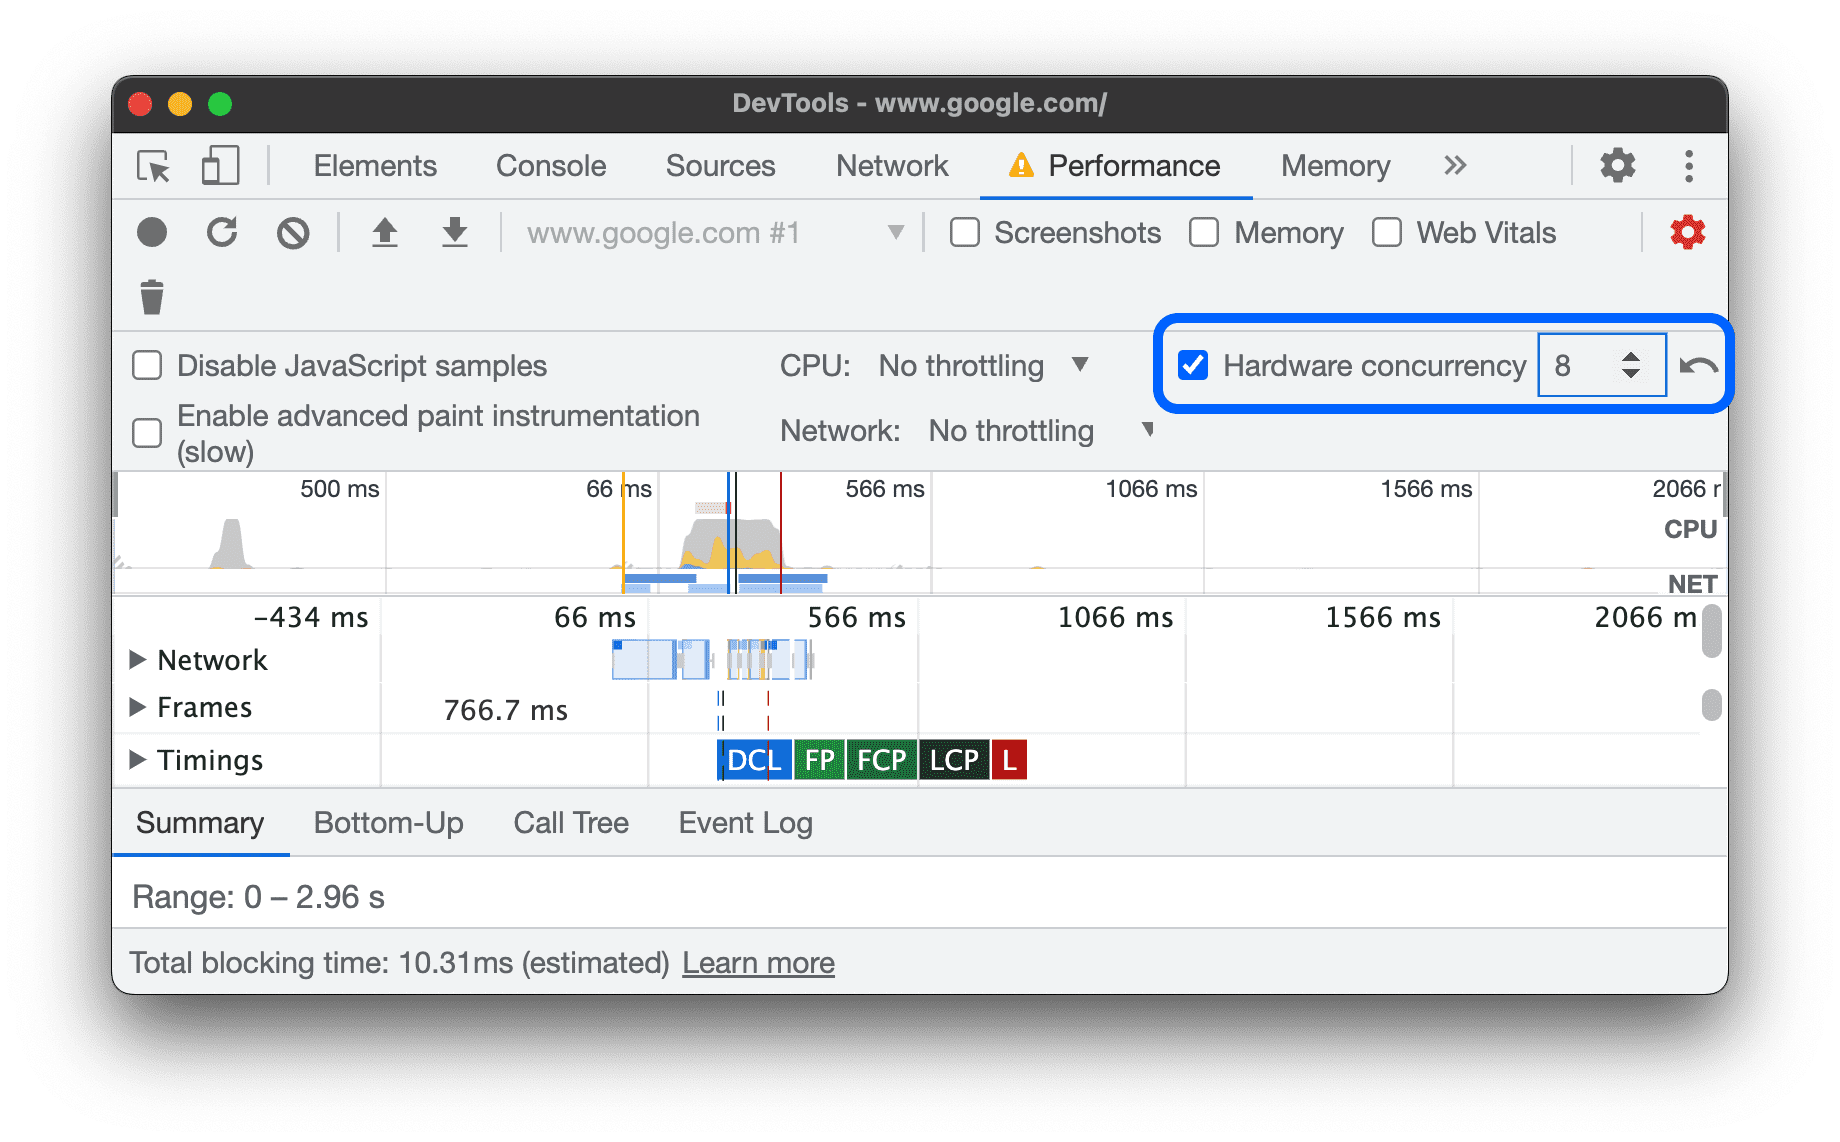This screenshot has height=1142, width=1840.
Task: Select the inspect element cursor icon
Action: coord(151,166)
